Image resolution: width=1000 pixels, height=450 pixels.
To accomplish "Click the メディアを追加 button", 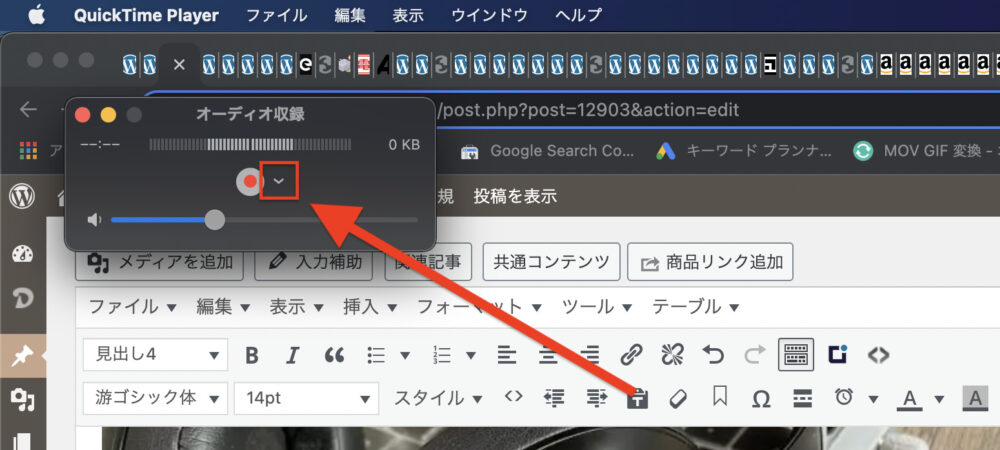I will [159, 262].
